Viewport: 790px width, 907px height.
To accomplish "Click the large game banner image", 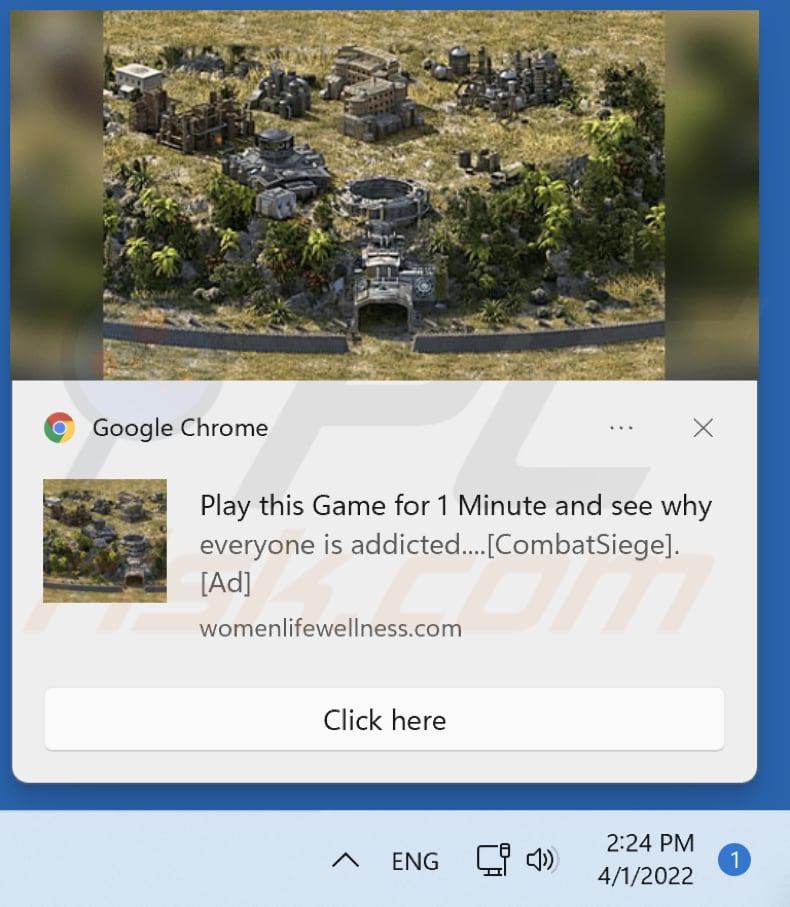I will (384, 195).
